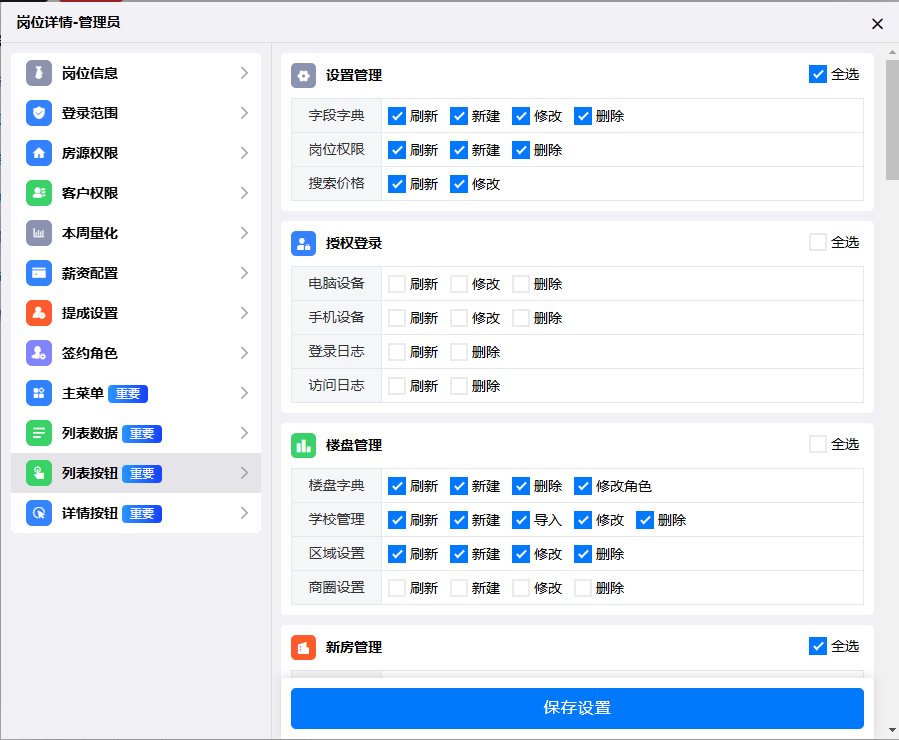Click the 登录范围 shield icon
This screenshot has width=899, height=740.
(x=38, y=113)
